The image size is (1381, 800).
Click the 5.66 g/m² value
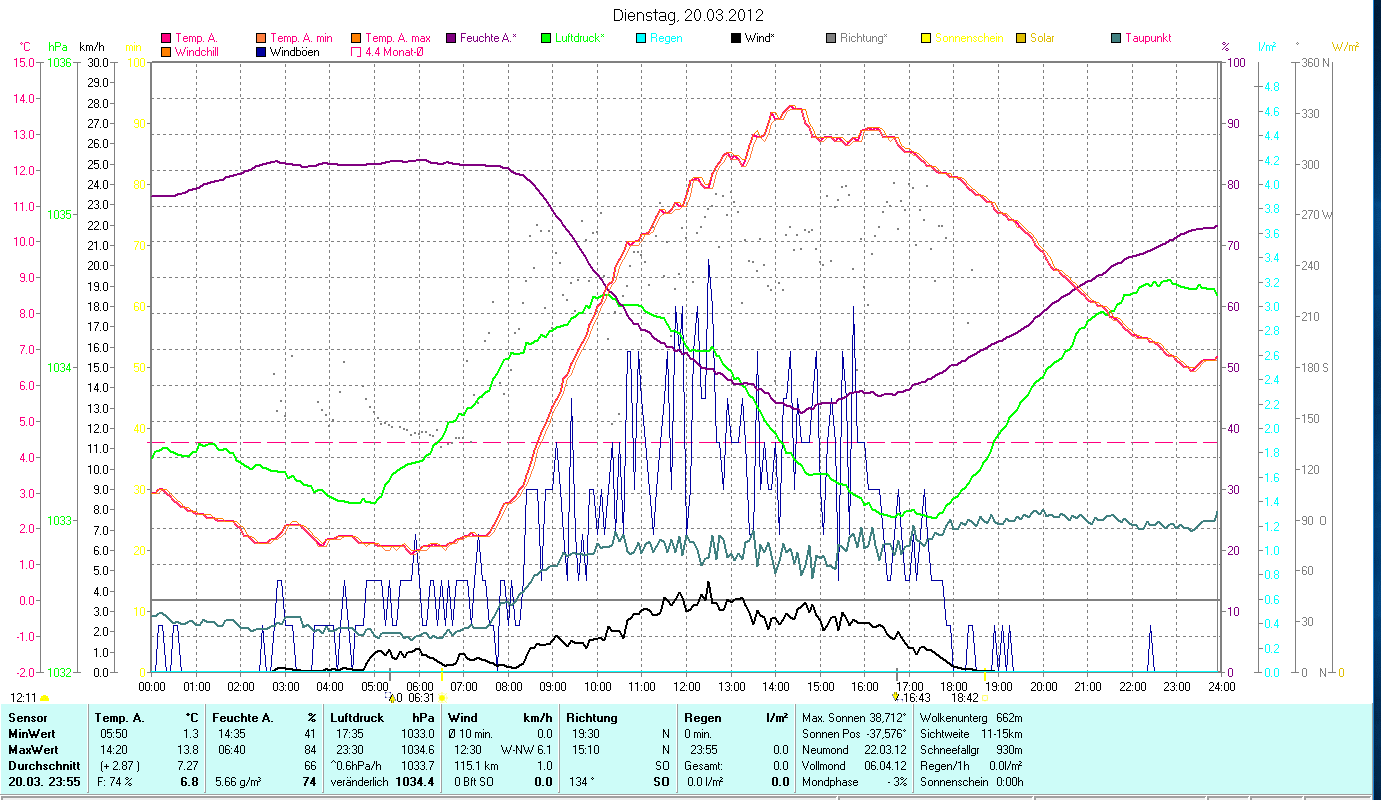239,781
